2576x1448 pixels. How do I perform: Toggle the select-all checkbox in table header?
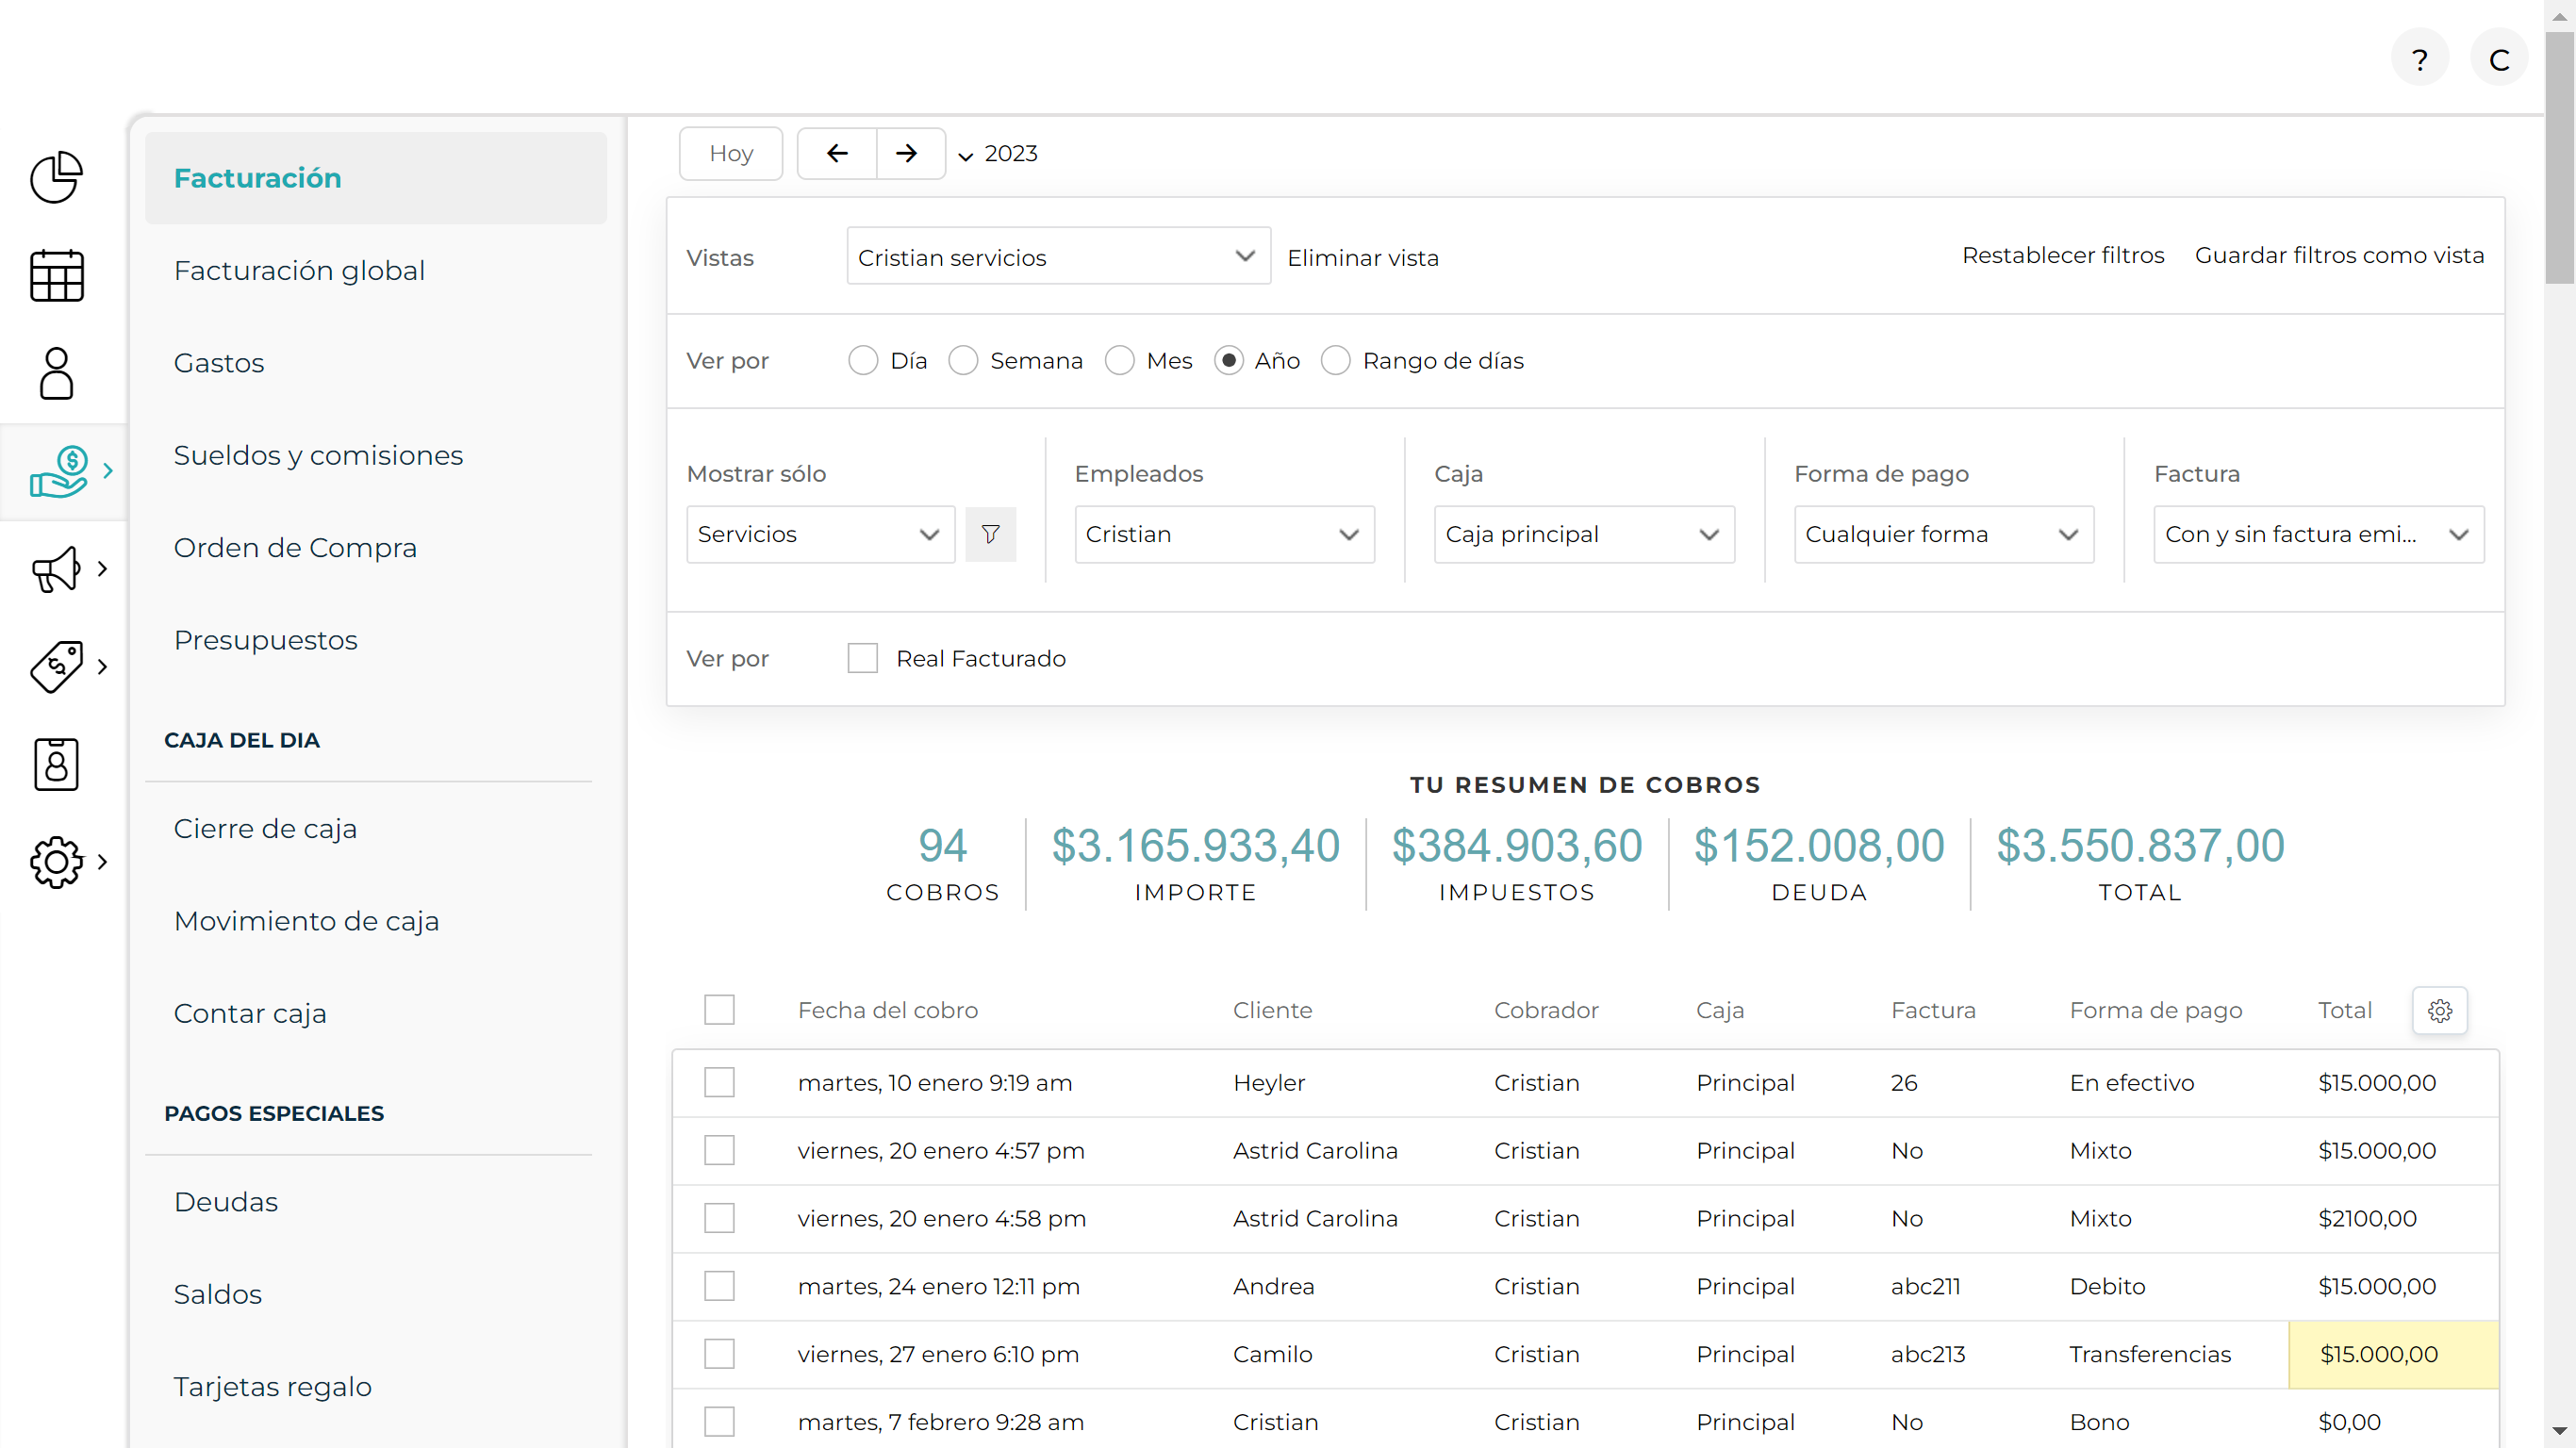pos(719,1010)
